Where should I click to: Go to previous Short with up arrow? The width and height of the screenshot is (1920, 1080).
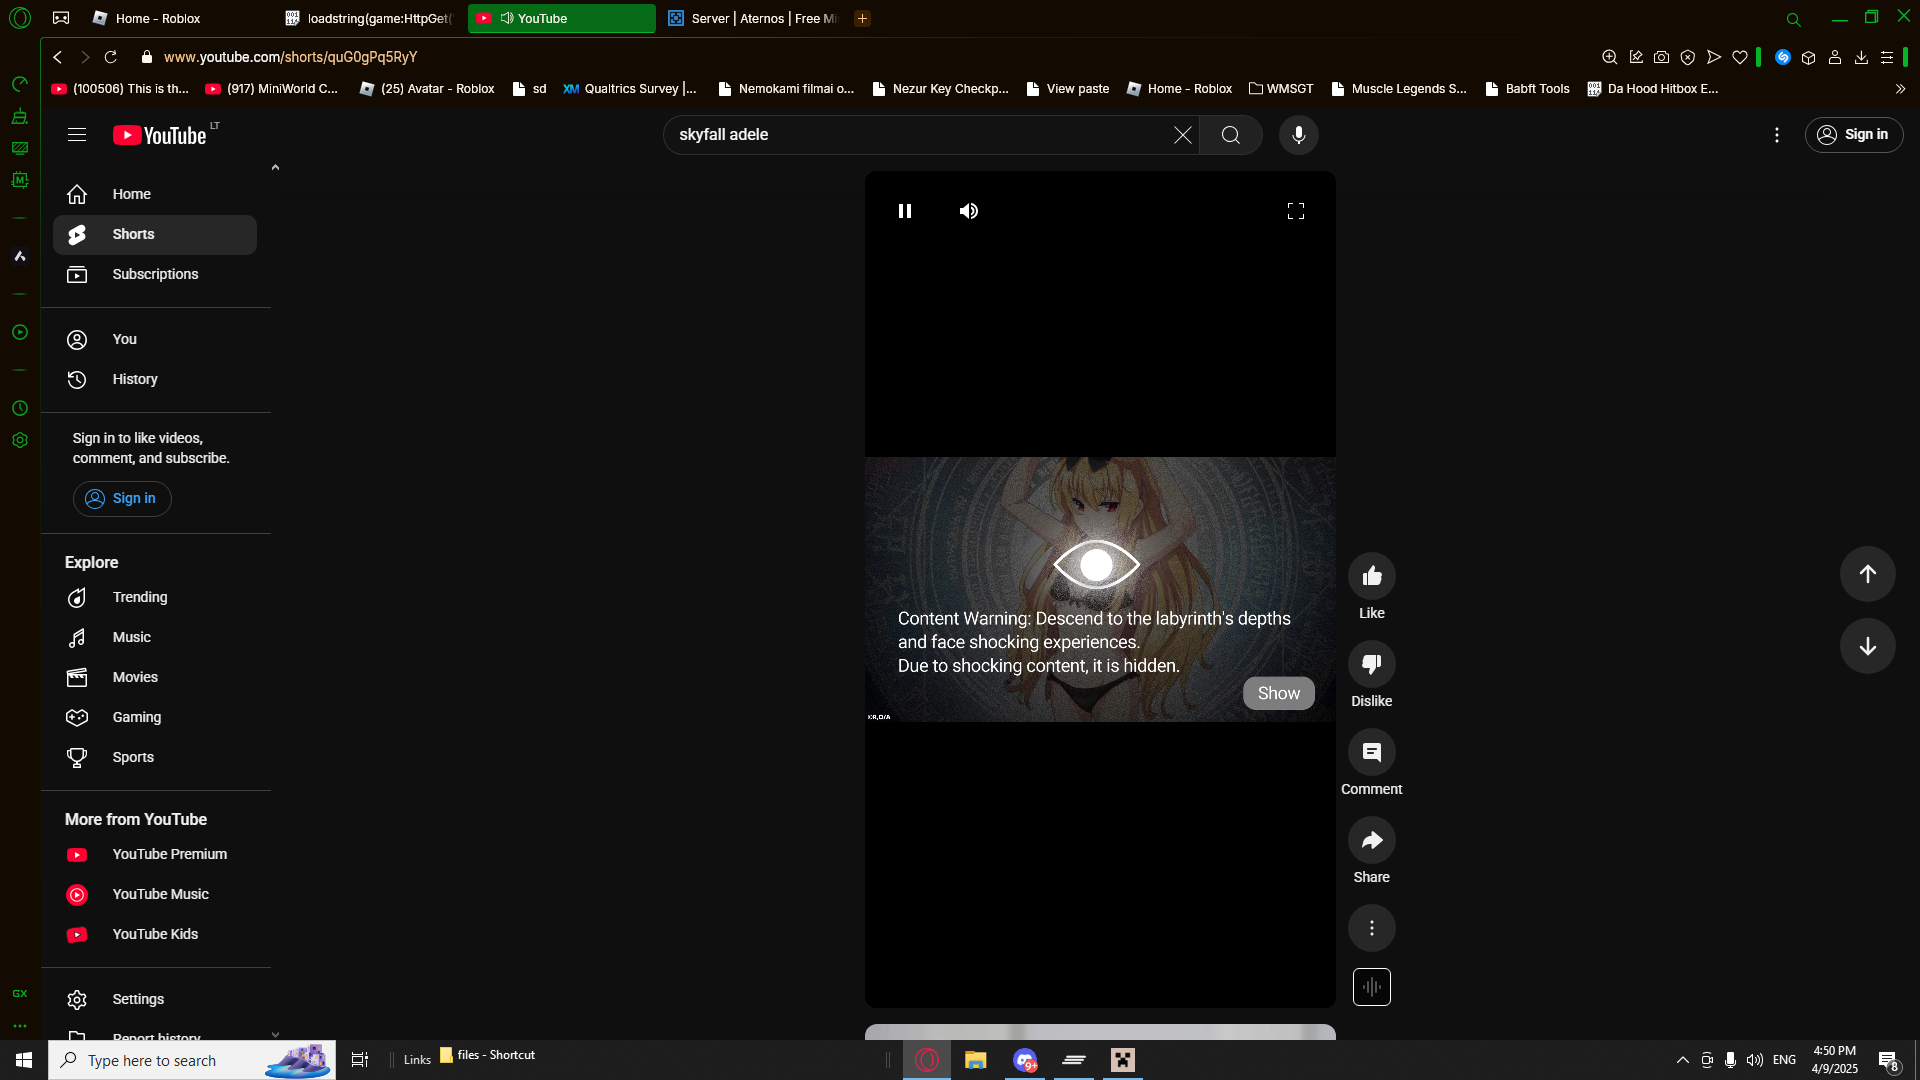1868,574
